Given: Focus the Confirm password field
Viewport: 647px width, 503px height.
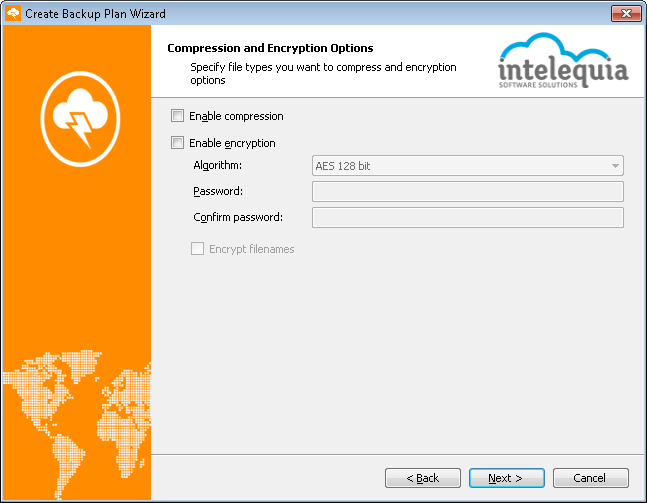Looking at the screenshot, I should tap(468, 217).
